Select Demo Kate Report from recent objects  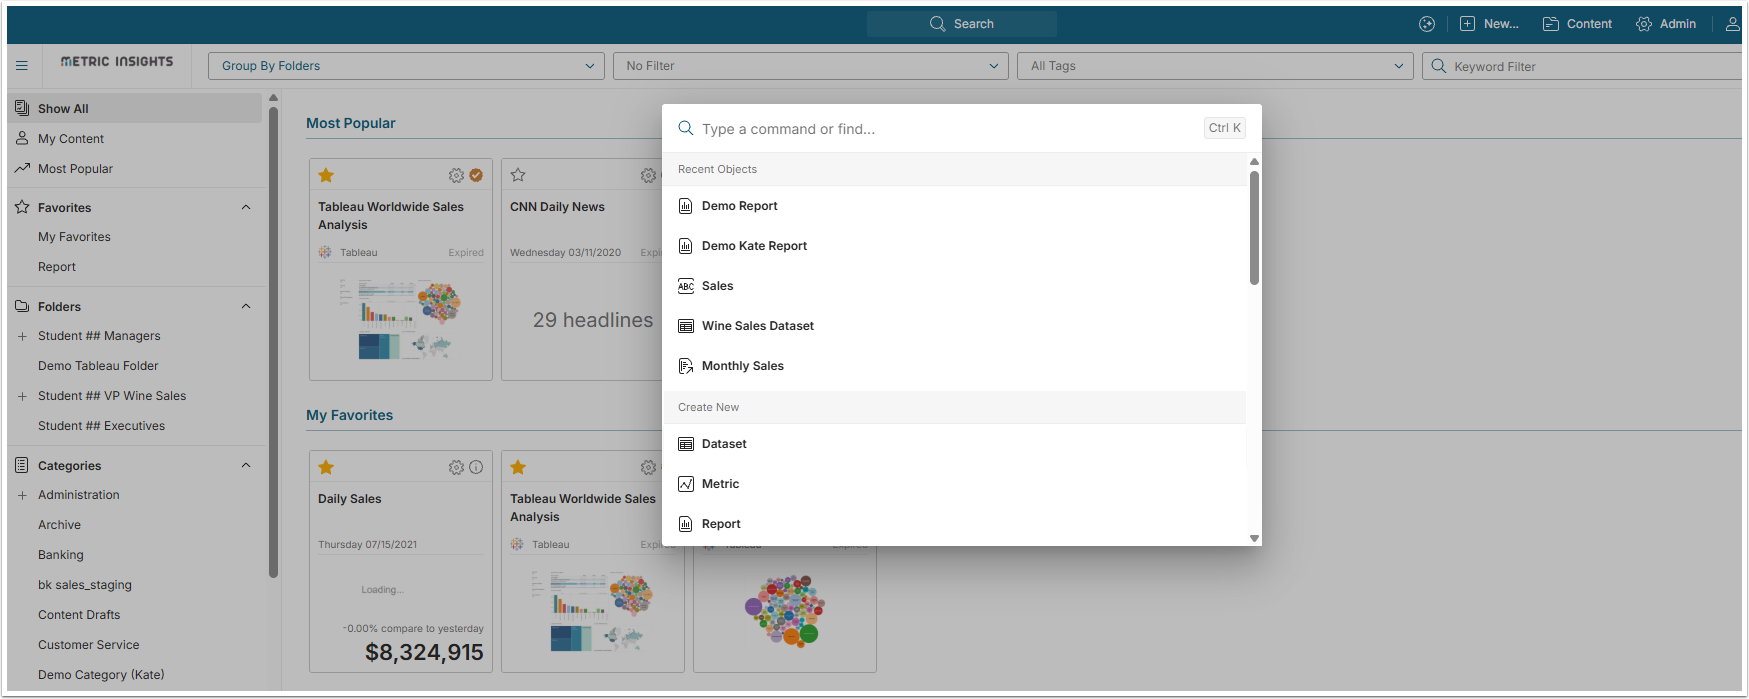point(754,246)
